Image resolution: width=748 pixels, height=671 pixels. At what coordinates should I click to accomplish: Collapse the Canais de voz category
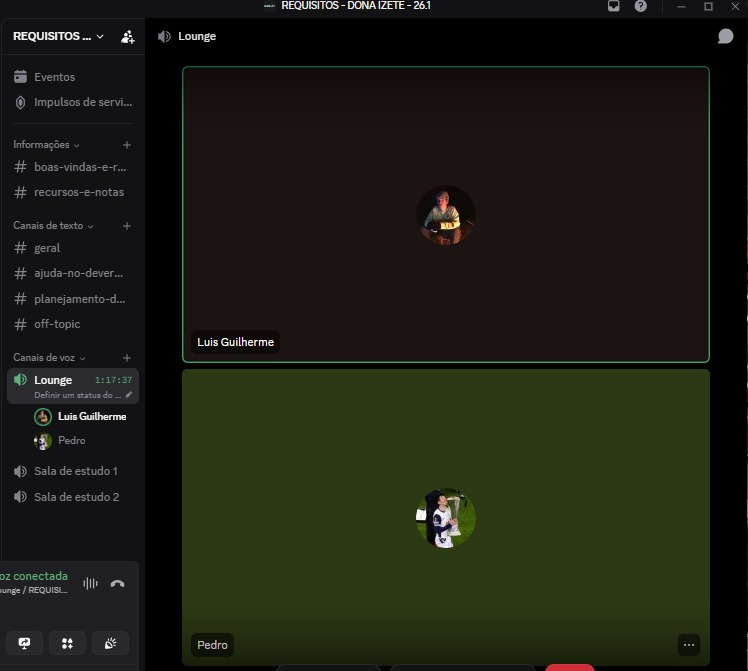49,358
